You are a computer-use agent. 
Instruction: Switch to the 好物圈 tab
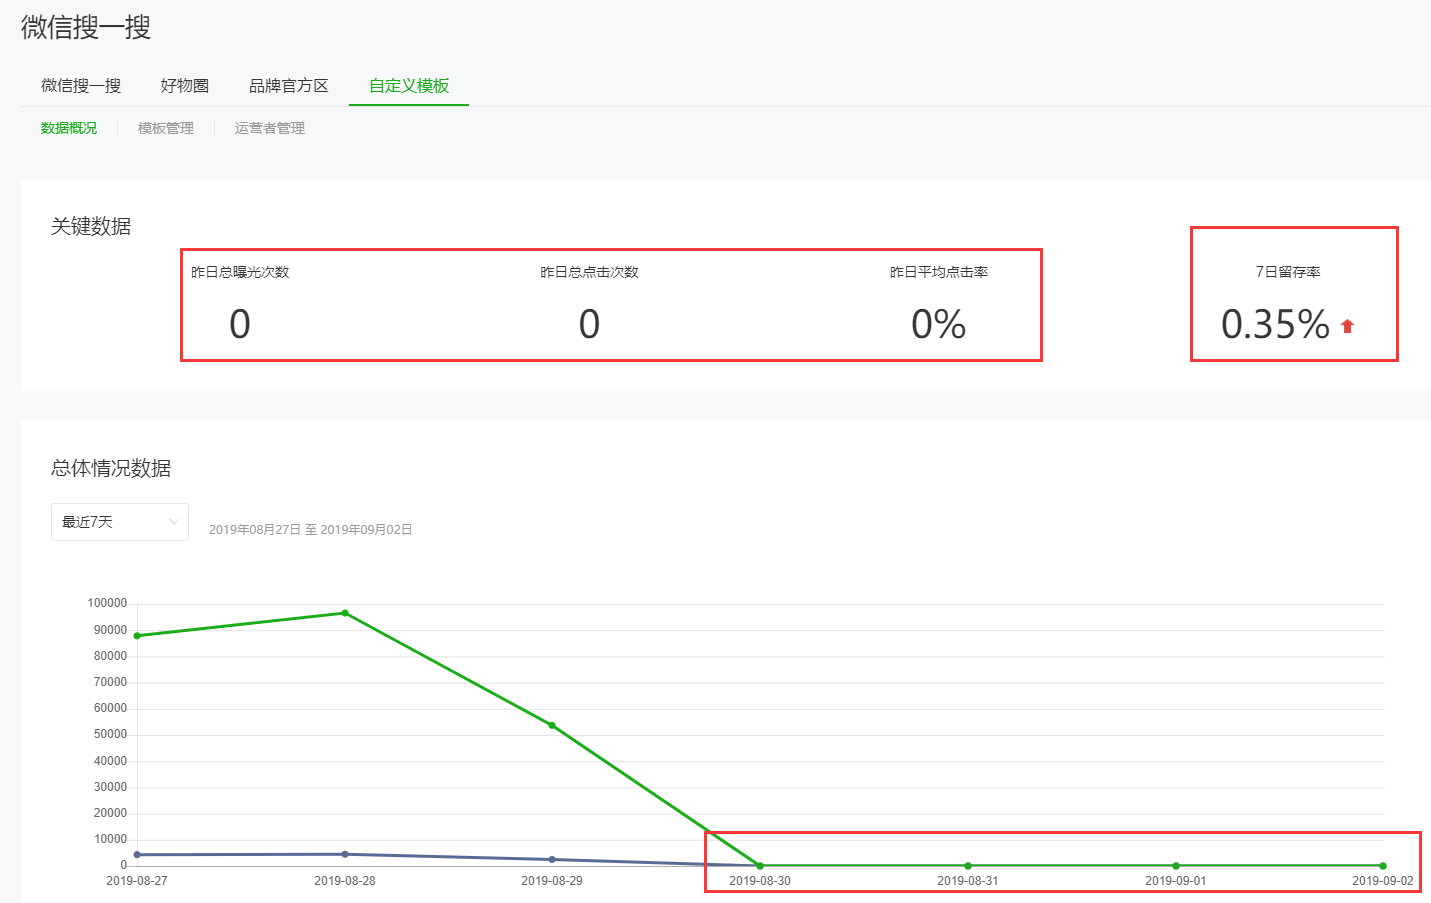[185, 86]
